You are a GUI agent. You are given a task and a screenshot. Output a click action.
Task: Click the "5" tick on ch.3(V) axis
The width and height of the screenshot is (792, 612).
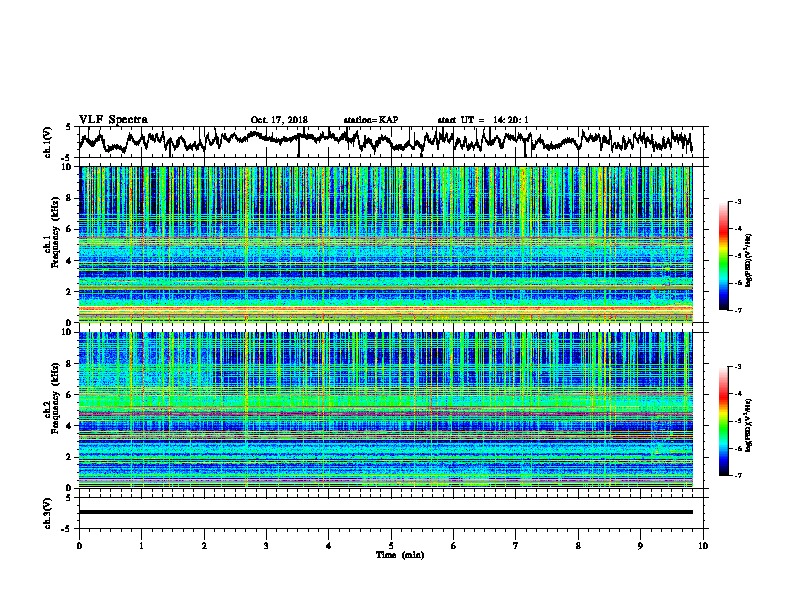click(x=68, y=498)
